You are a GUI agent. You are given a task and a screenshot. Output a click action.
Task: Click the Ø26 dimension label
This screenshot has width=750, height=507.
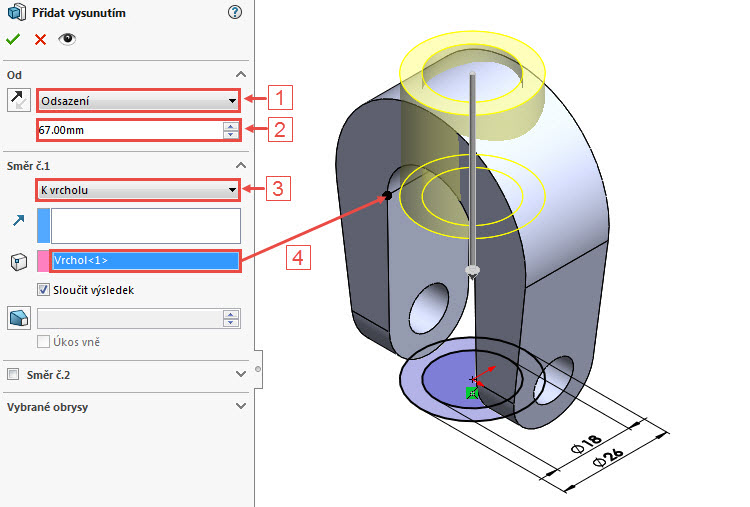[608, 457]
